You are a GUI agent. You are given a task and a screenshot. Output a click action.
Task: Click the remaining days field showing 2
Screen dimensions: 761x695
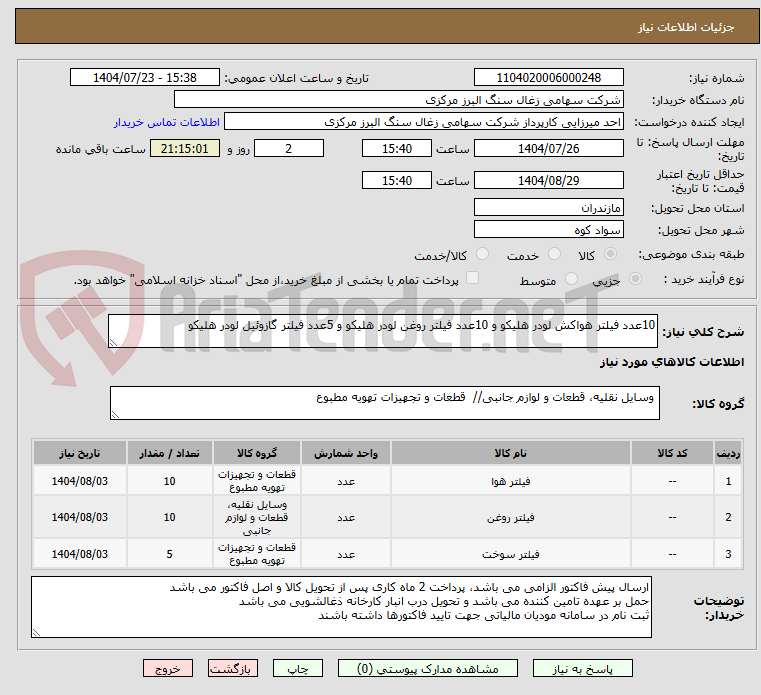[x=289, y=149]
